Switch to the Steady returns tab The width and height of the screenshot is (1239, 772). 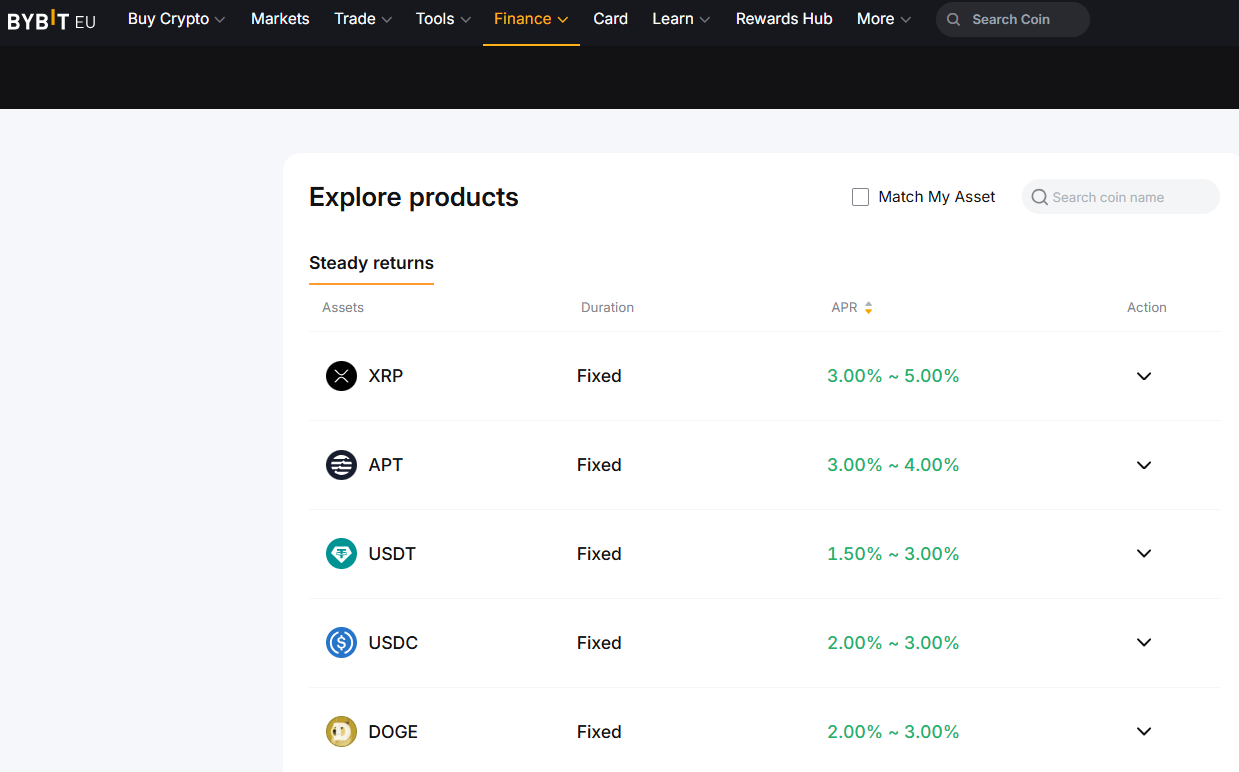pos(371,263)
